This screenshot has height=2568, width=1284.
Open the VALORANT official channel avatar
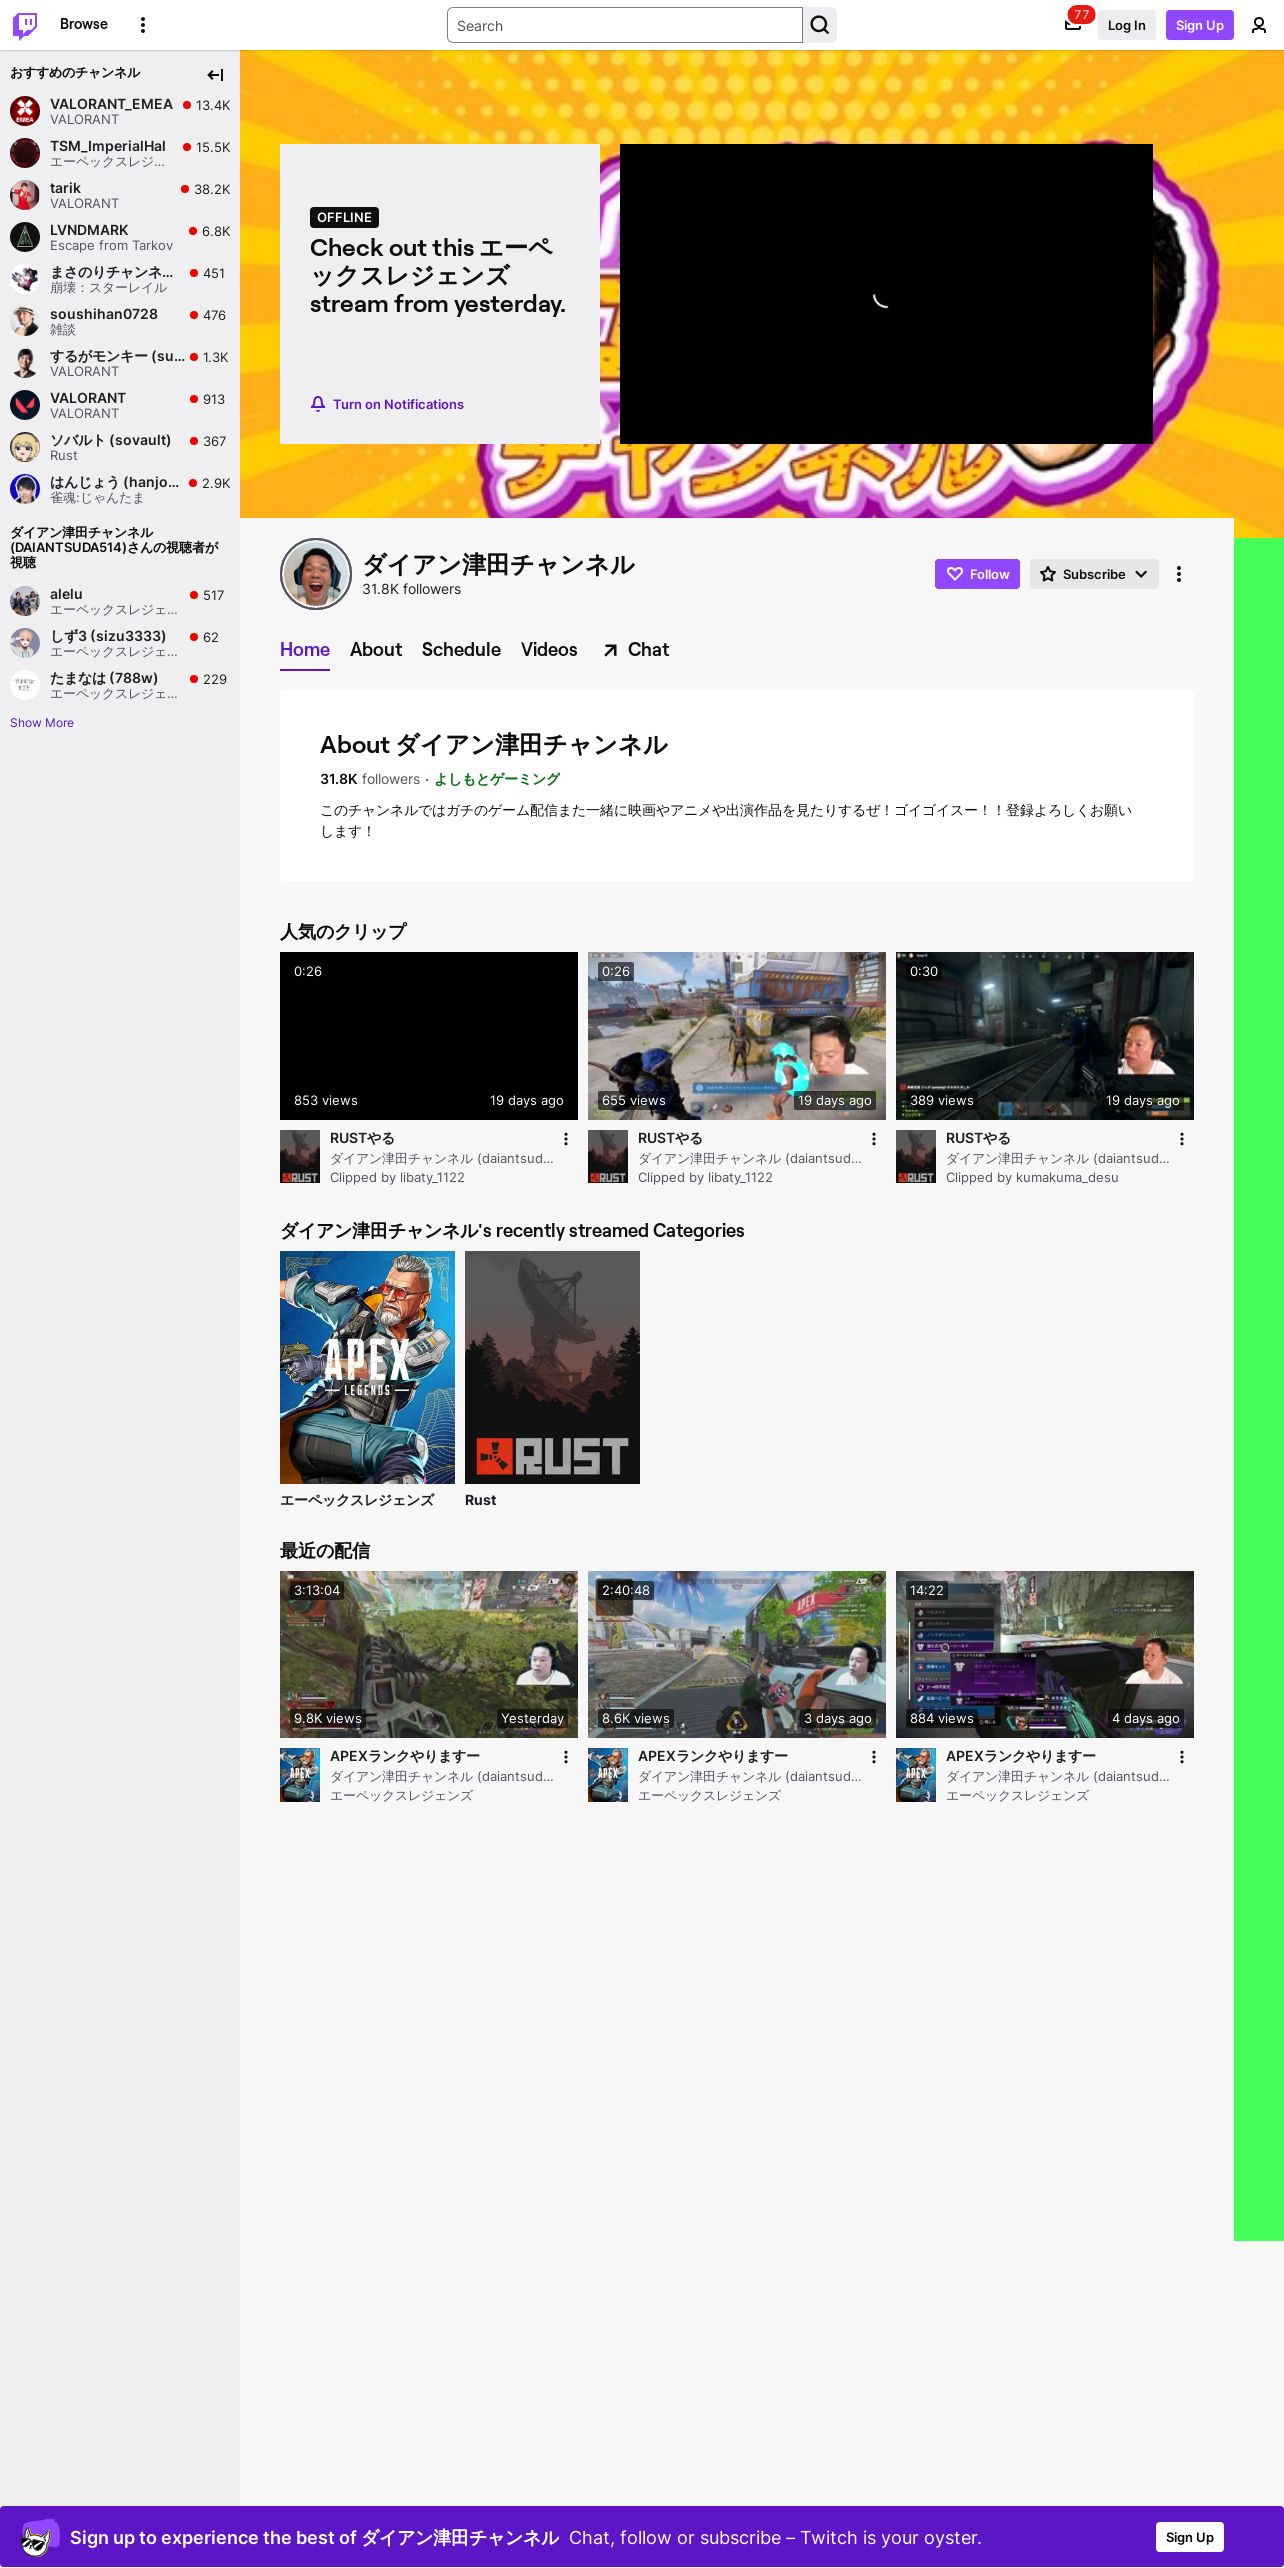pyautogui.click(x=25, y=405)
